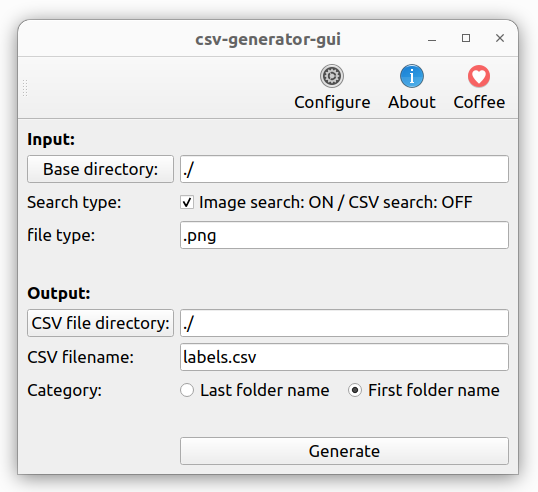The height and width of the screenshot is (492, 538).
Task: Close the csv-generator-gui window
Action: pos(500,38)
